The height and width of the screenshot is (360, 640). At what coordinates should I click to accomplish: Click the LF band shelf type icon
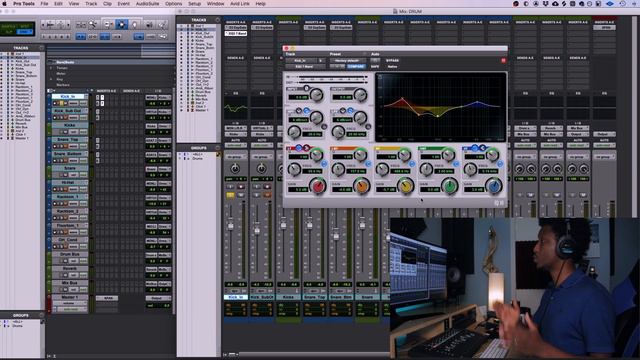(306, 147)
